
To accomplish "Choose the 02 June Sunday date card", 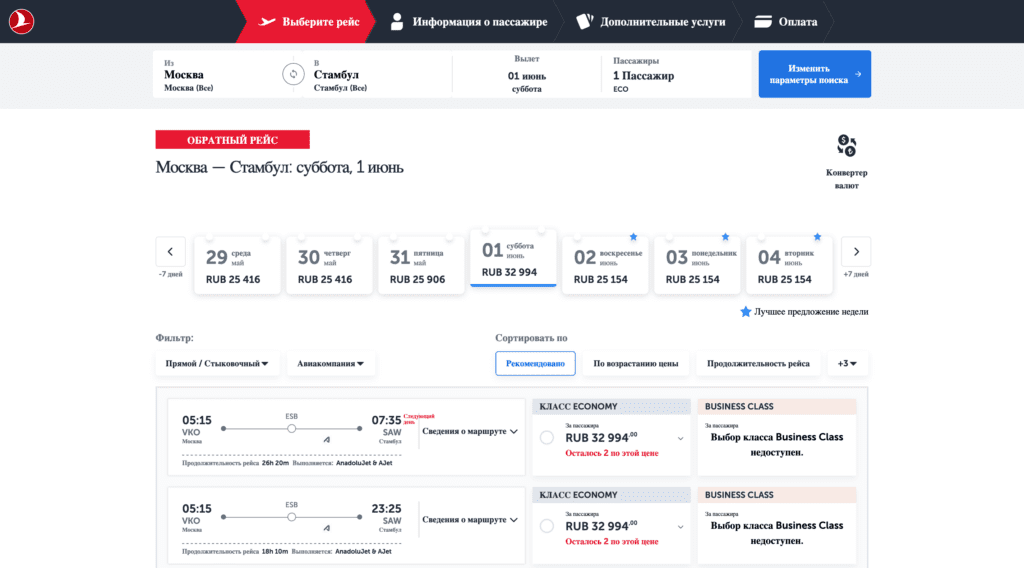I will point(605,266).
